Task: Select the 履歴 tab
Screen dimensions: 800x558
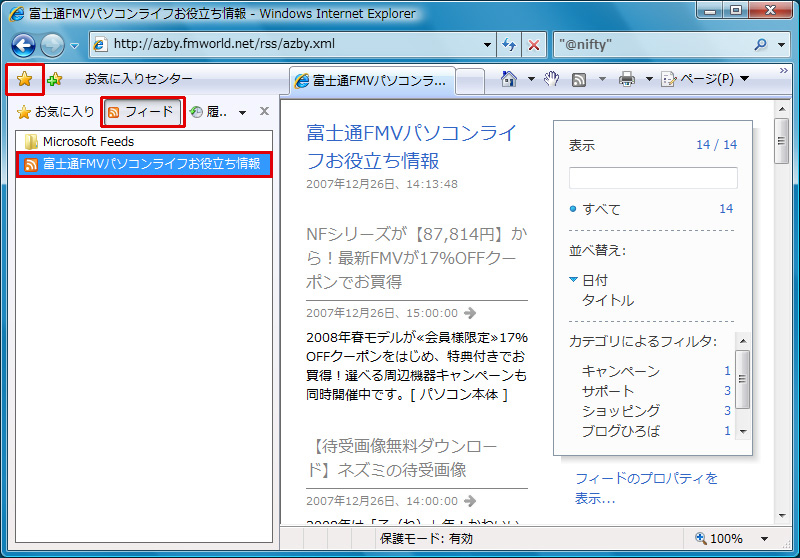Action: tap(210, 112)
